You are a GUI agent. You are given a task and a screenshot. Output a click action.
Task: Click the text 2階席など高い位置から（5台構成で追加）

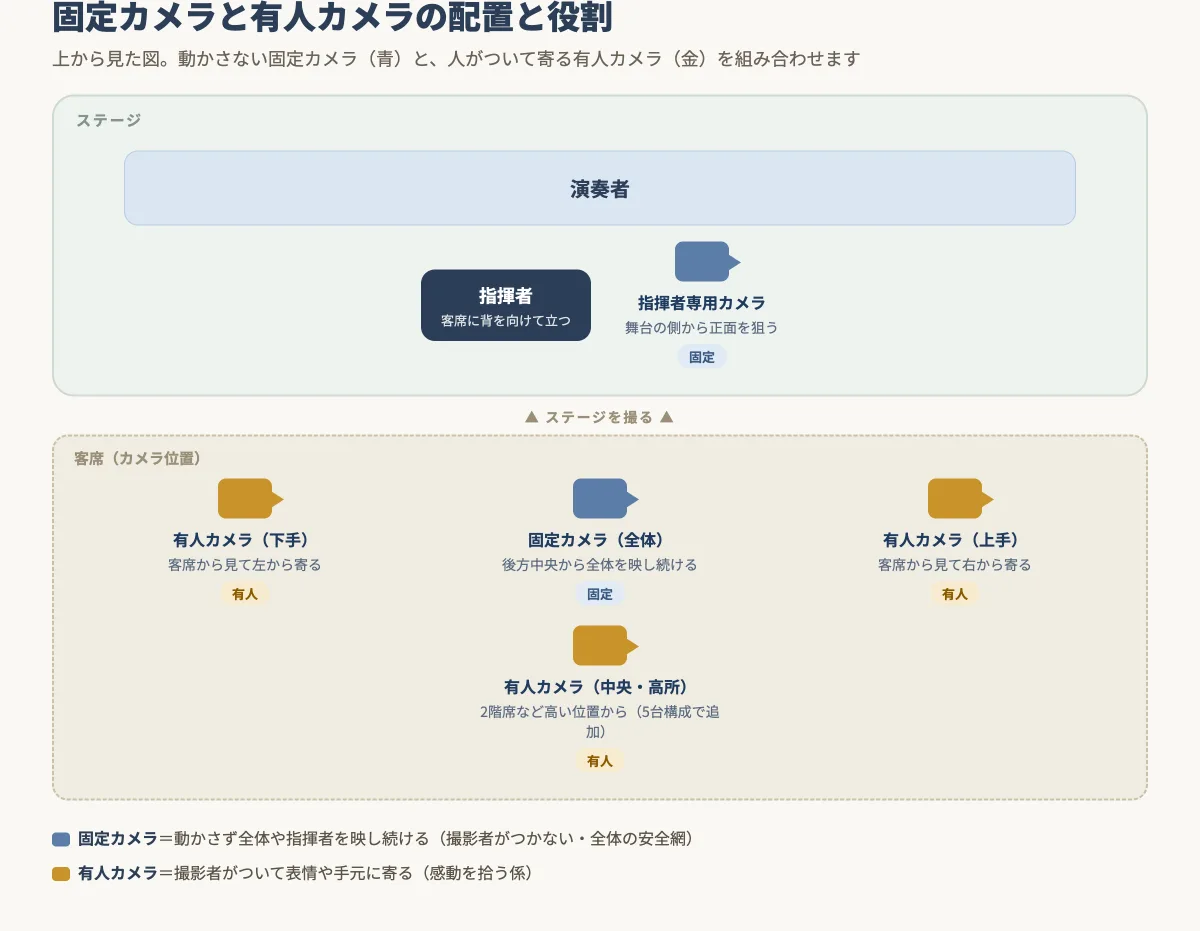[600, 722]
